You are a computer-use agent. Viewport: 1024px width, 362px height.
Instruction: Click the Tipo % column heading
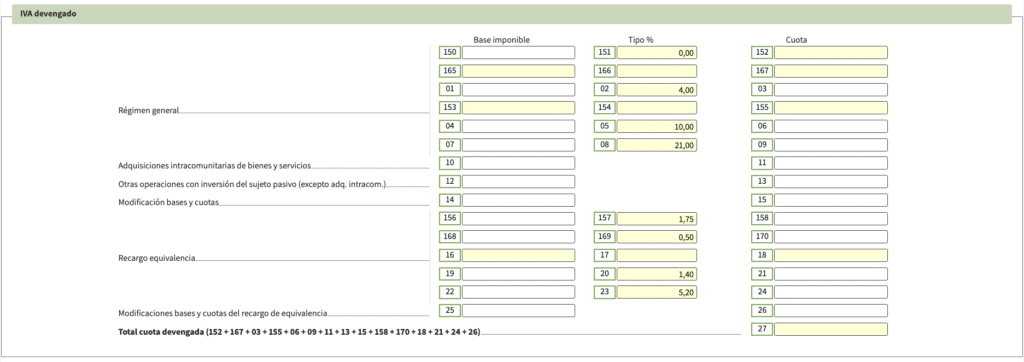coord(641,40)
